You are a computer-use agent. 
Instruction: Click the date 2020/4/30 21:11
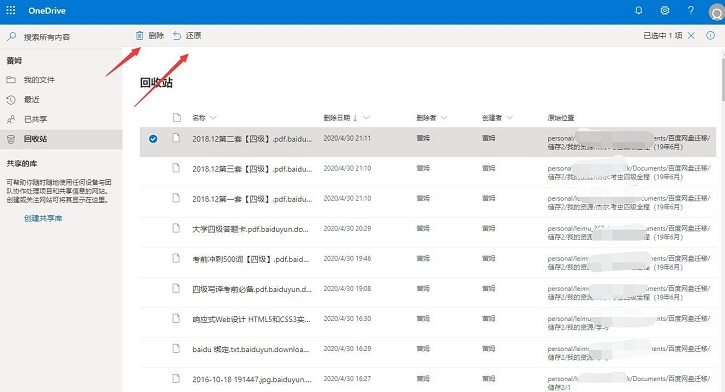pyautogui.click(x=347, y=138)
